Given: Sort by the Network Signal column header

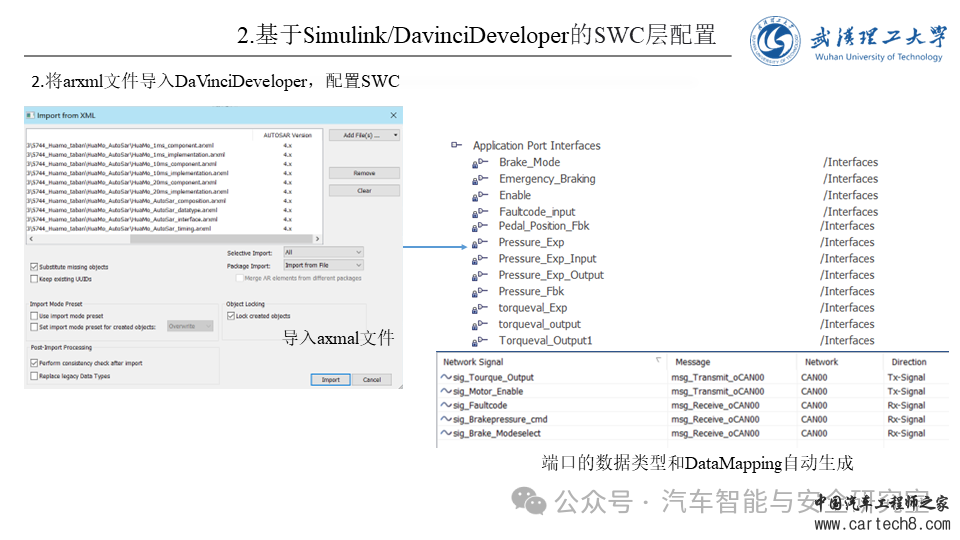Looking at the screenshot, I should click(x=473, y=362).
